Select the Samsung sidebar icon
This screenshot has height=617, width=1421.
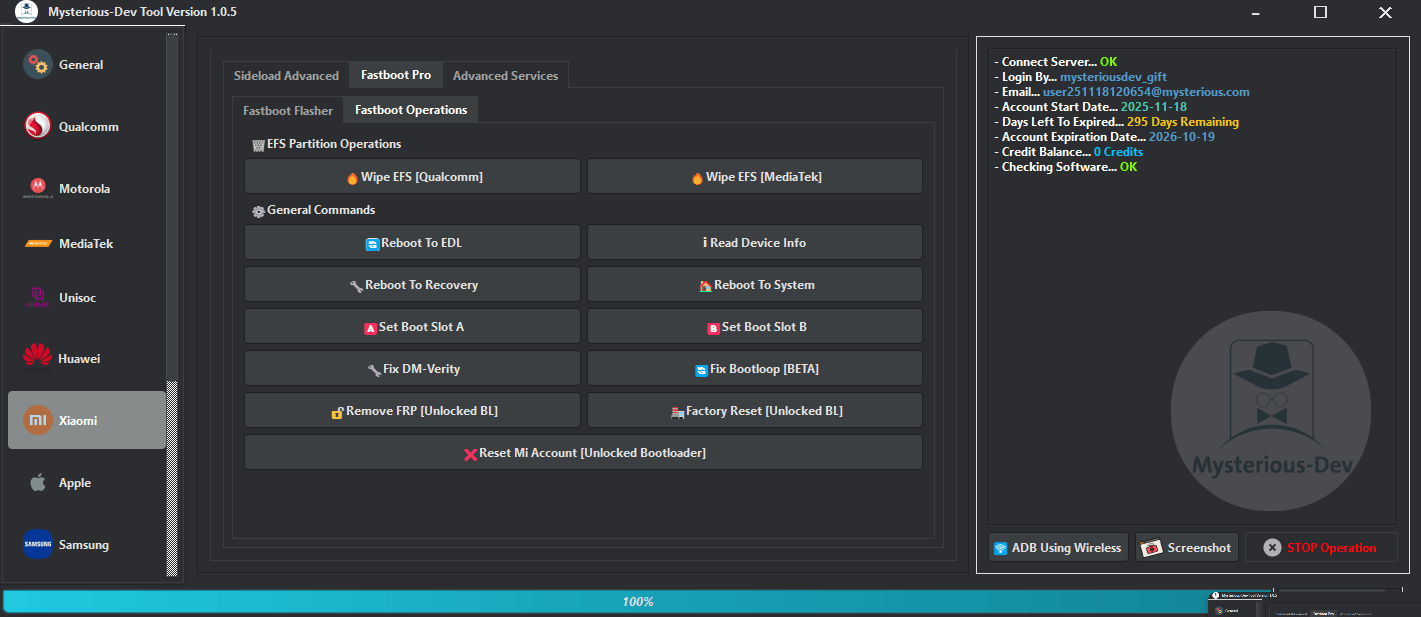point(38,544)
